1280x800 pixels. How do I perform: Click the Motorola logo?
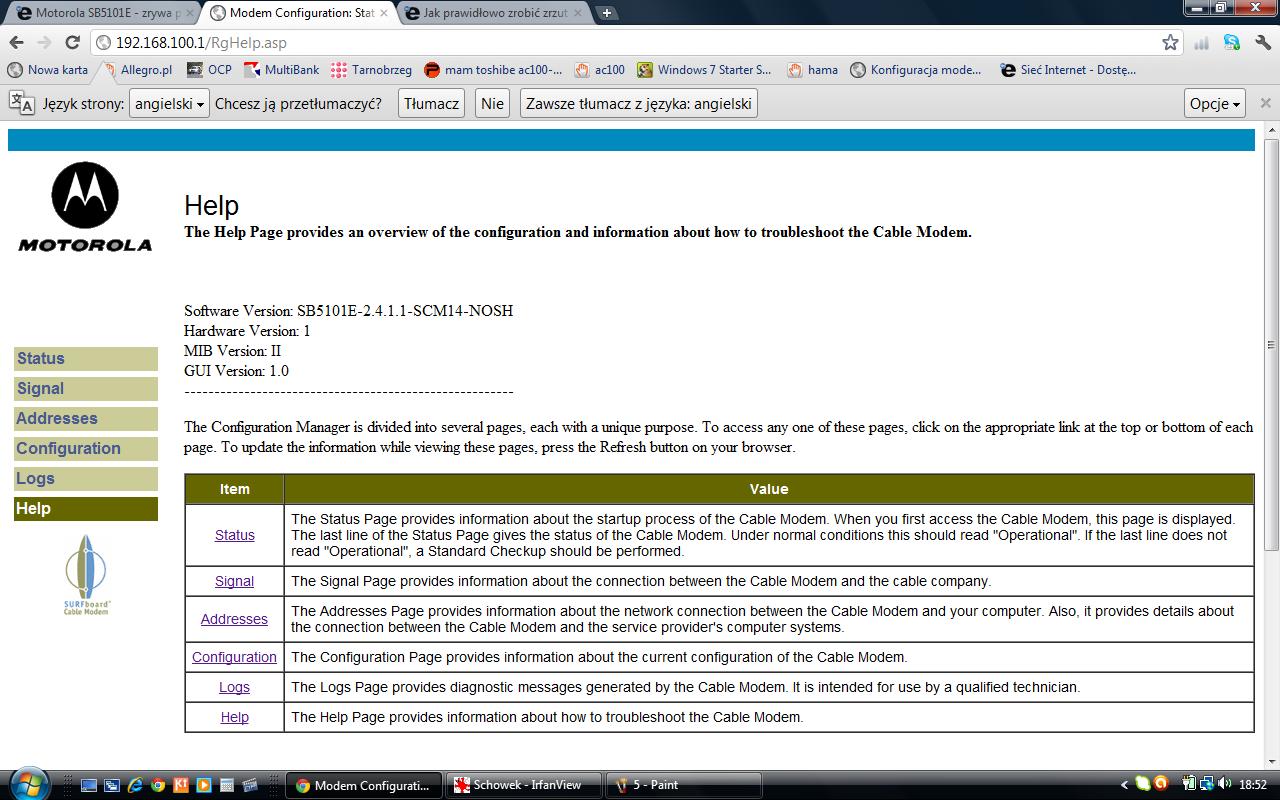pos(85,207)
